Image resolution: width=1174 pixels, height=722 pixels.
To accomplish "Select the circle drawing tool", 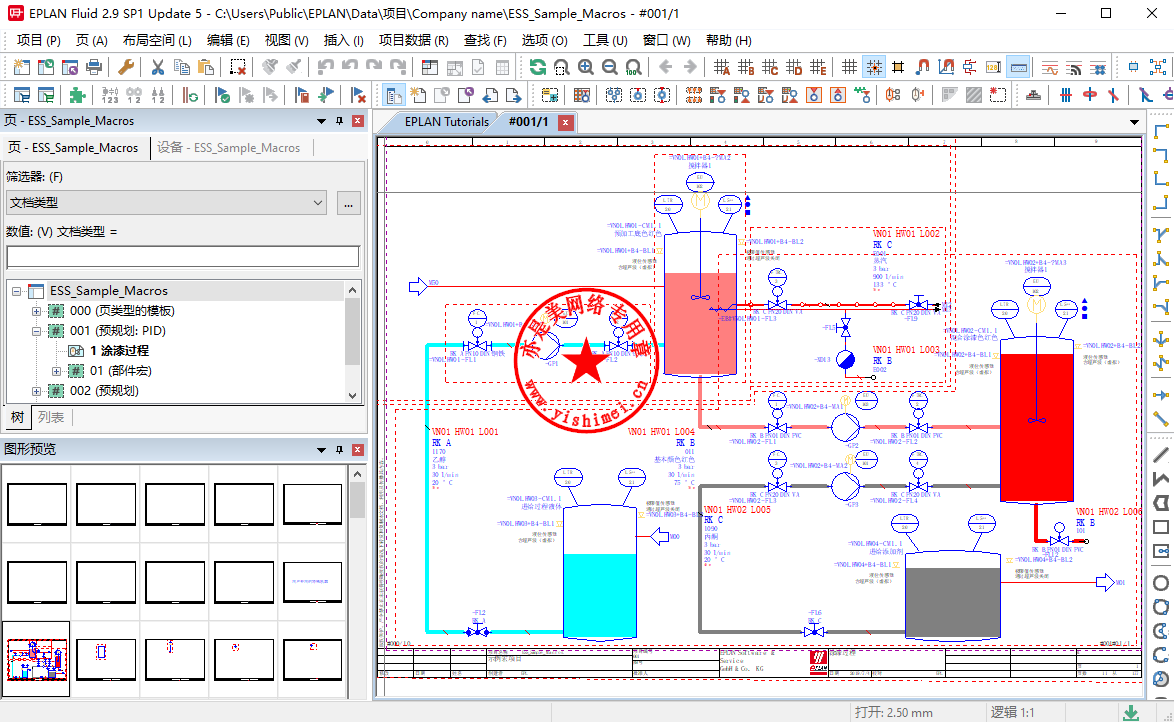I will 1161,583.
